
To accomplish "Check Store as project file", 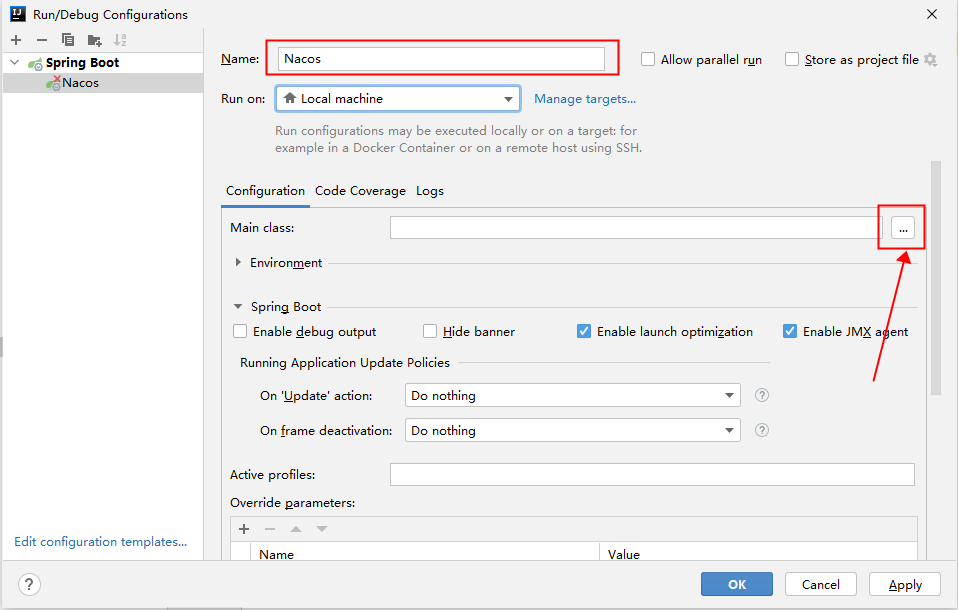I will click(792, 59).
